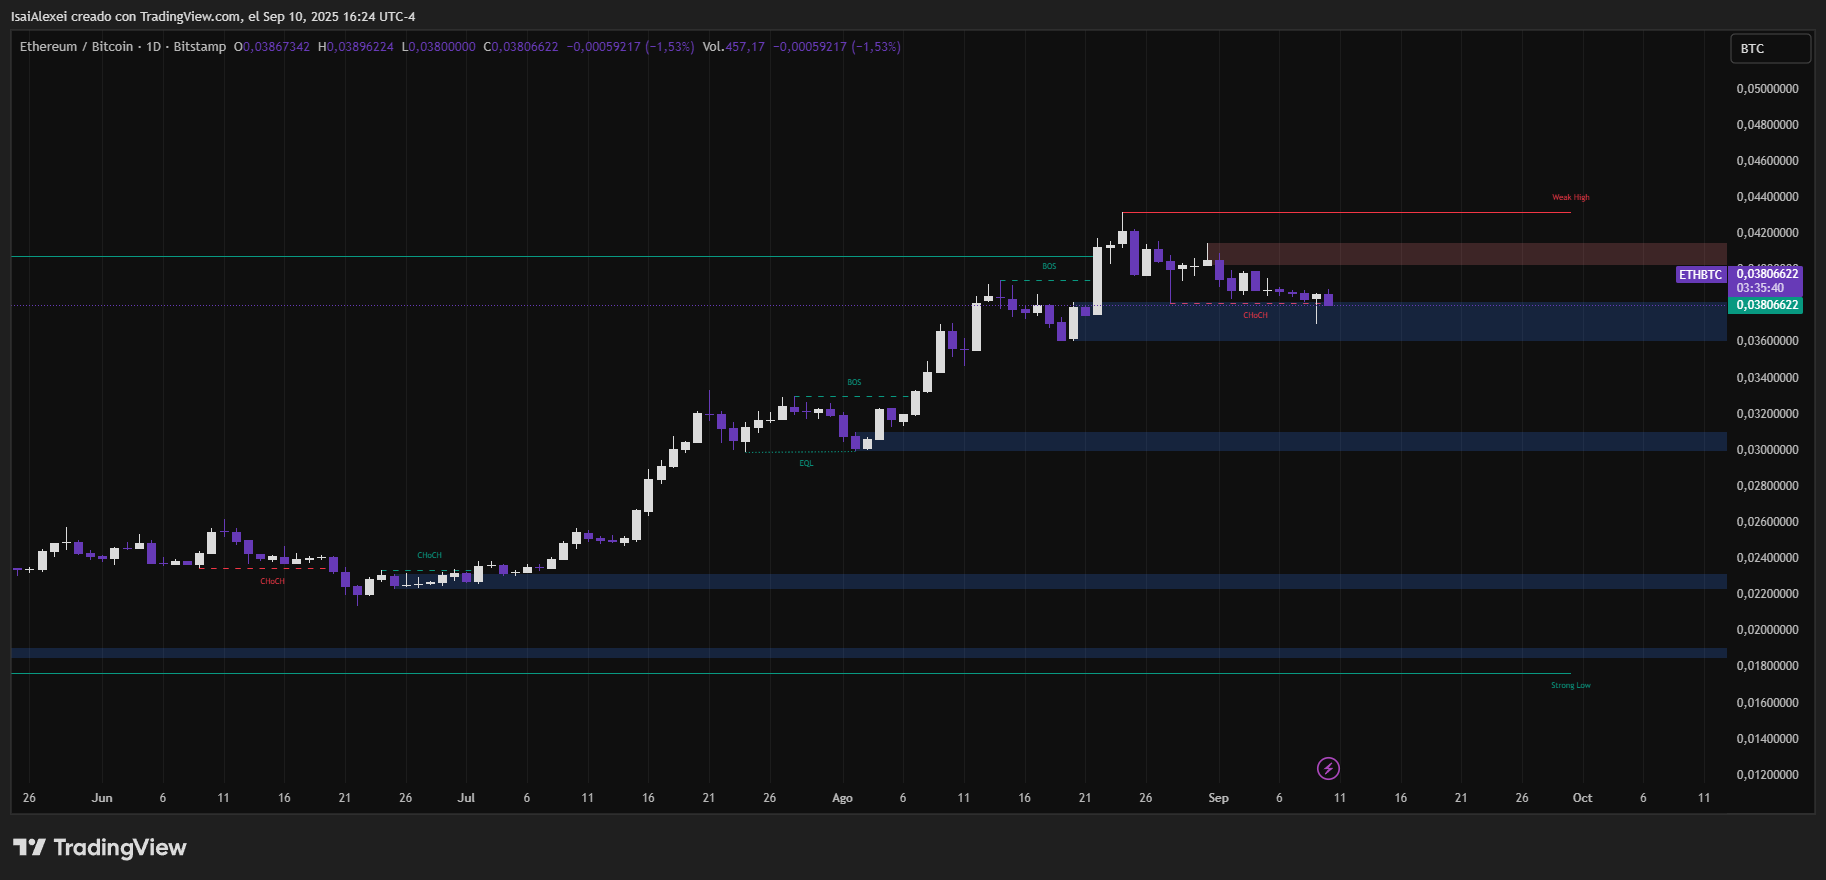The width and height of the screenshot is (1826, 880).
Task: Click the 0,03400000 price axis label
Action: click(x=1767, y=378)
